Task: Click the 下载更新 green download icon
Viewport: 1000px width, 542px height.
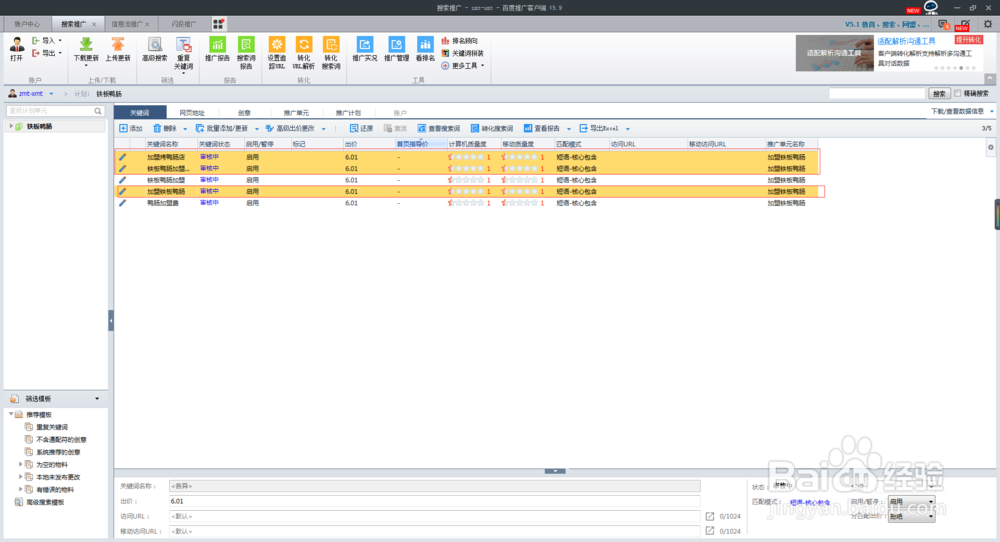Action: point(85,44)
